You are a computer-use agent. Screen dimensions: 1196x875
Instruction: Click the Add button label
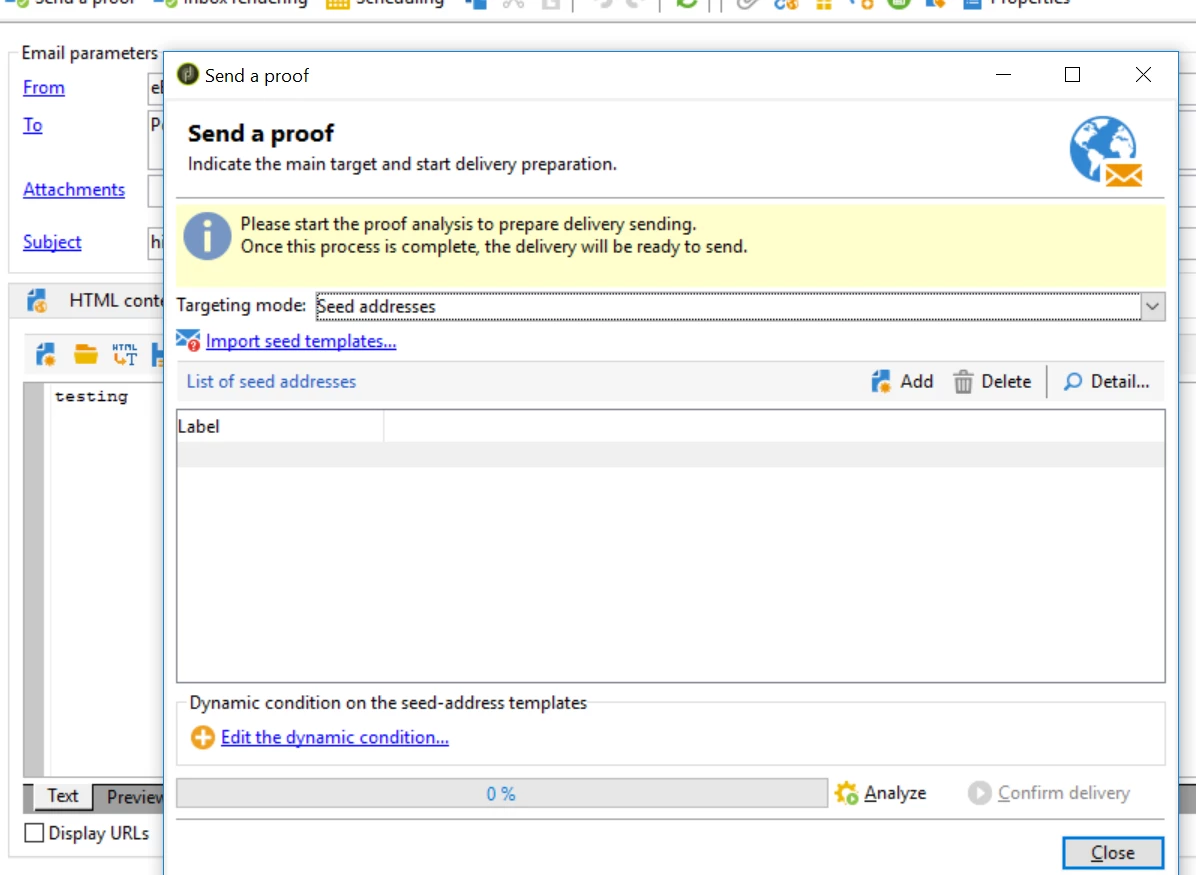[x=916, y=381]
